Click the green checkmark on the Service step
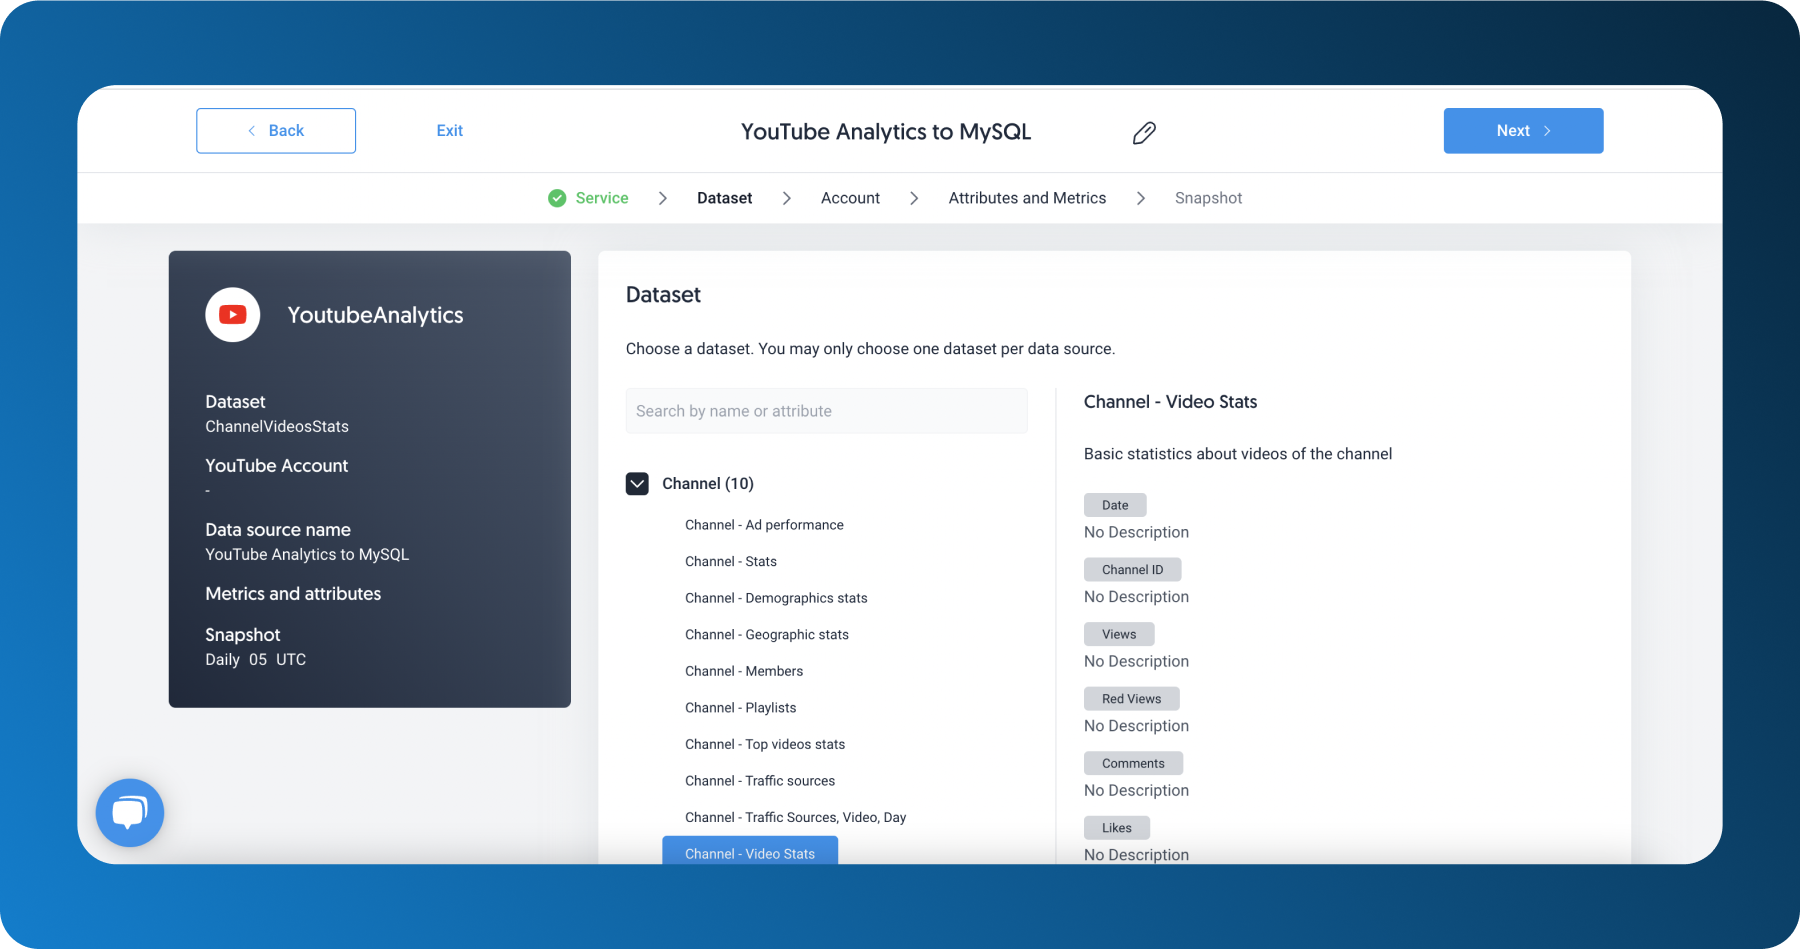This screenshot has height=949, width=1800. pyautogui.click(x=556, y=198)
